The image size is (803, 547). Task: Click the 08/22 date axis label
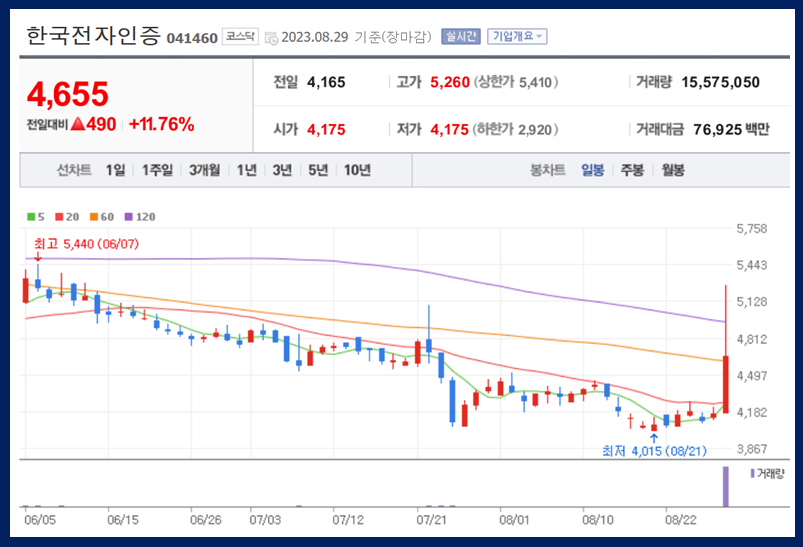coord(681,520)
